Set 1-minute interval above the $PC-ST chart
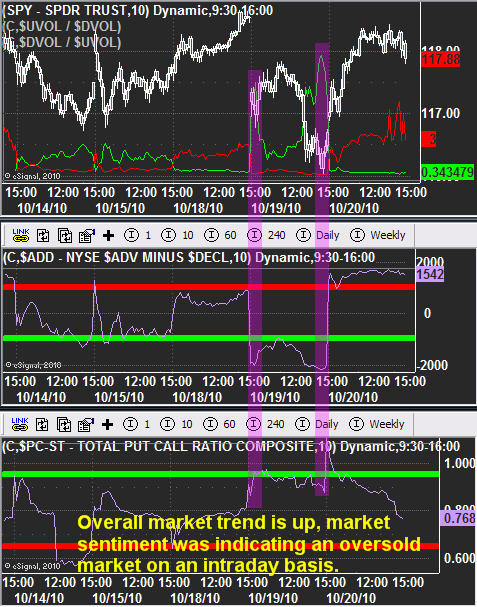This screenshot has width=477, height=607. 137,424
